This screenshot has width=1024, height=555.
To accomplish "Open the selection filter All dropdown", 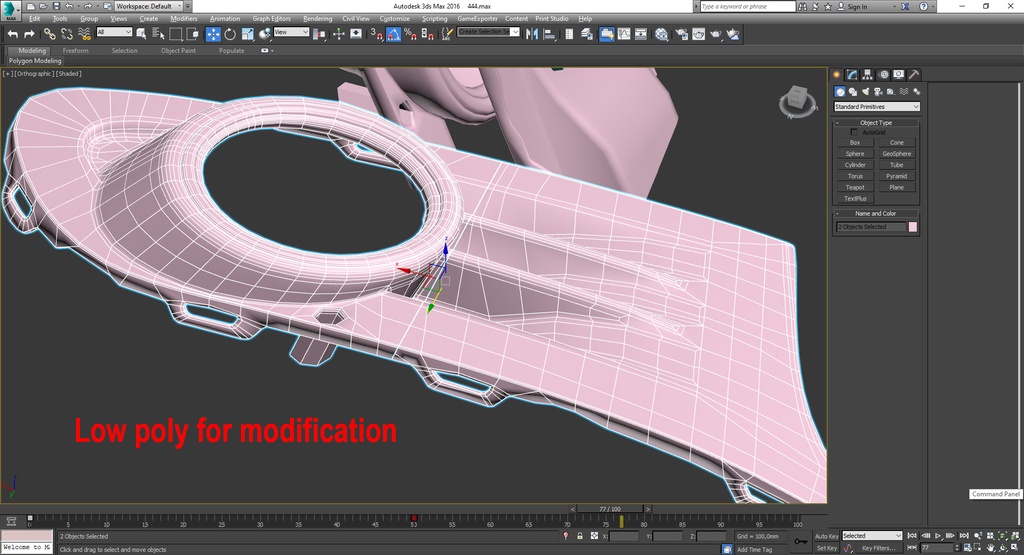I will coord(114,31).
